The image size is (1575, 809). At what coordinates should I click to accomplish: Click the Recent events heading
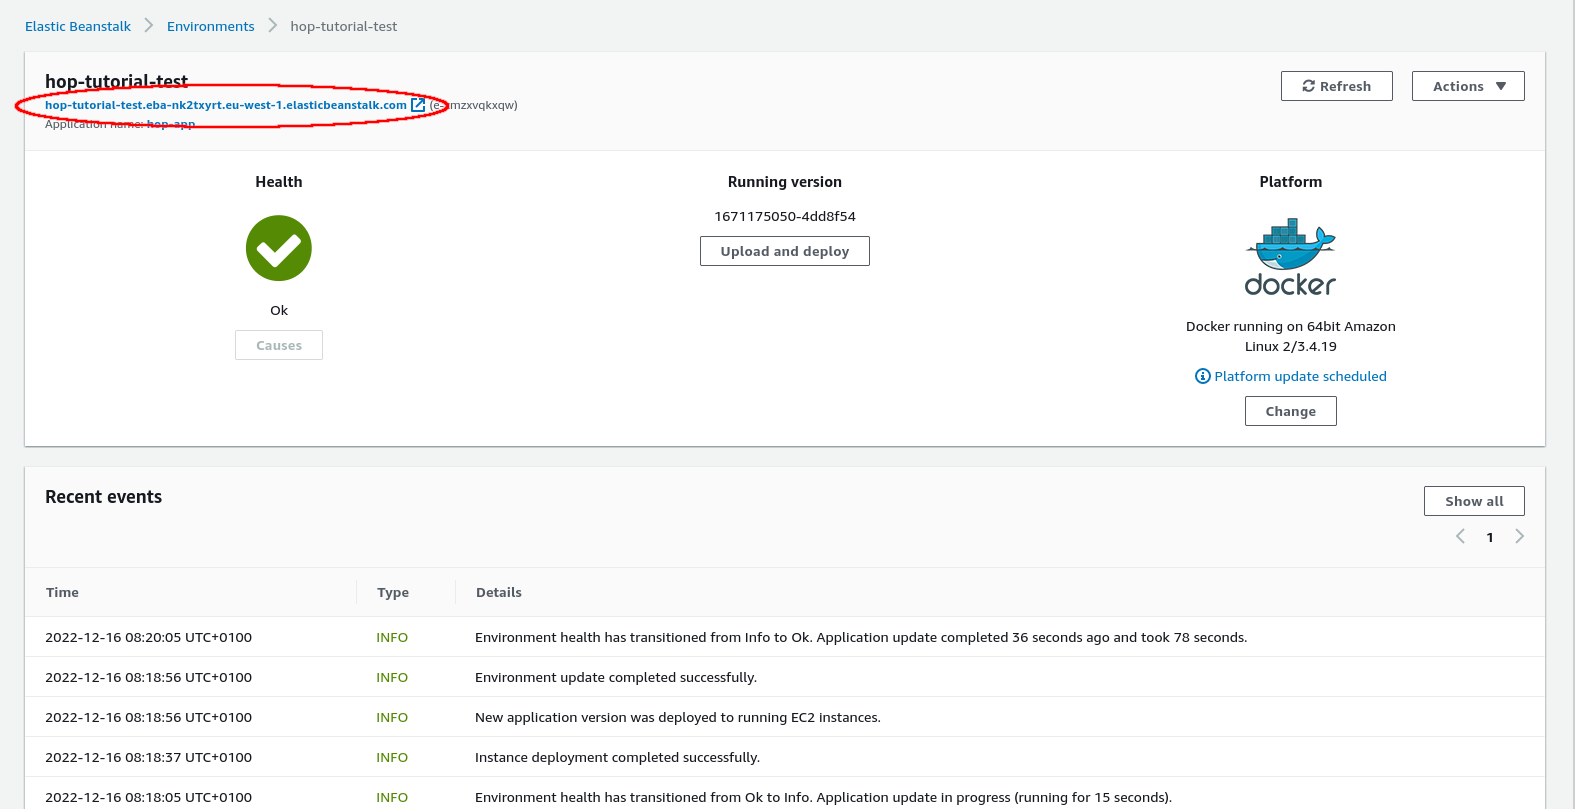point(103,497)
